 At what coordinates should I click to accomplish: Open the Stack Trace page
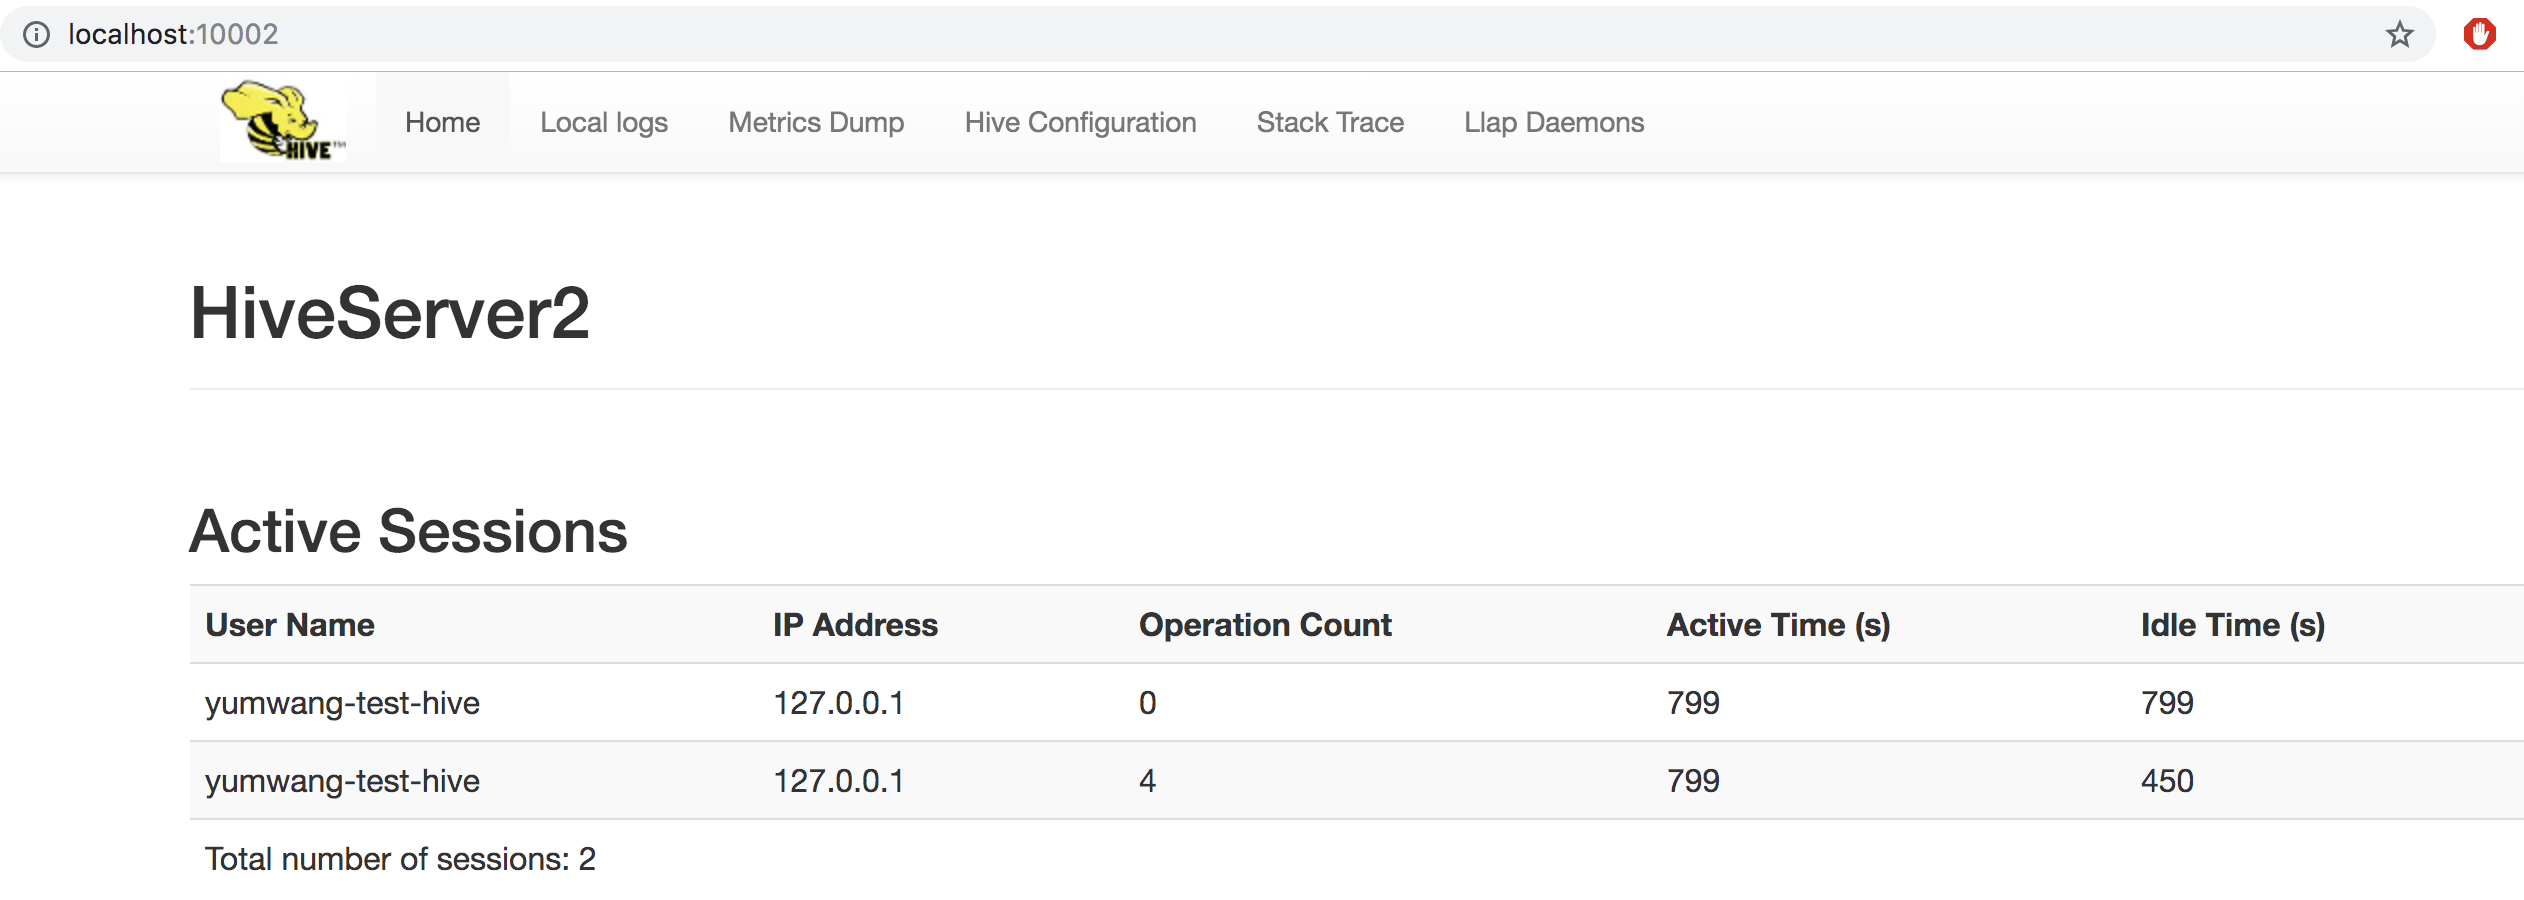tap(1330, 122)
